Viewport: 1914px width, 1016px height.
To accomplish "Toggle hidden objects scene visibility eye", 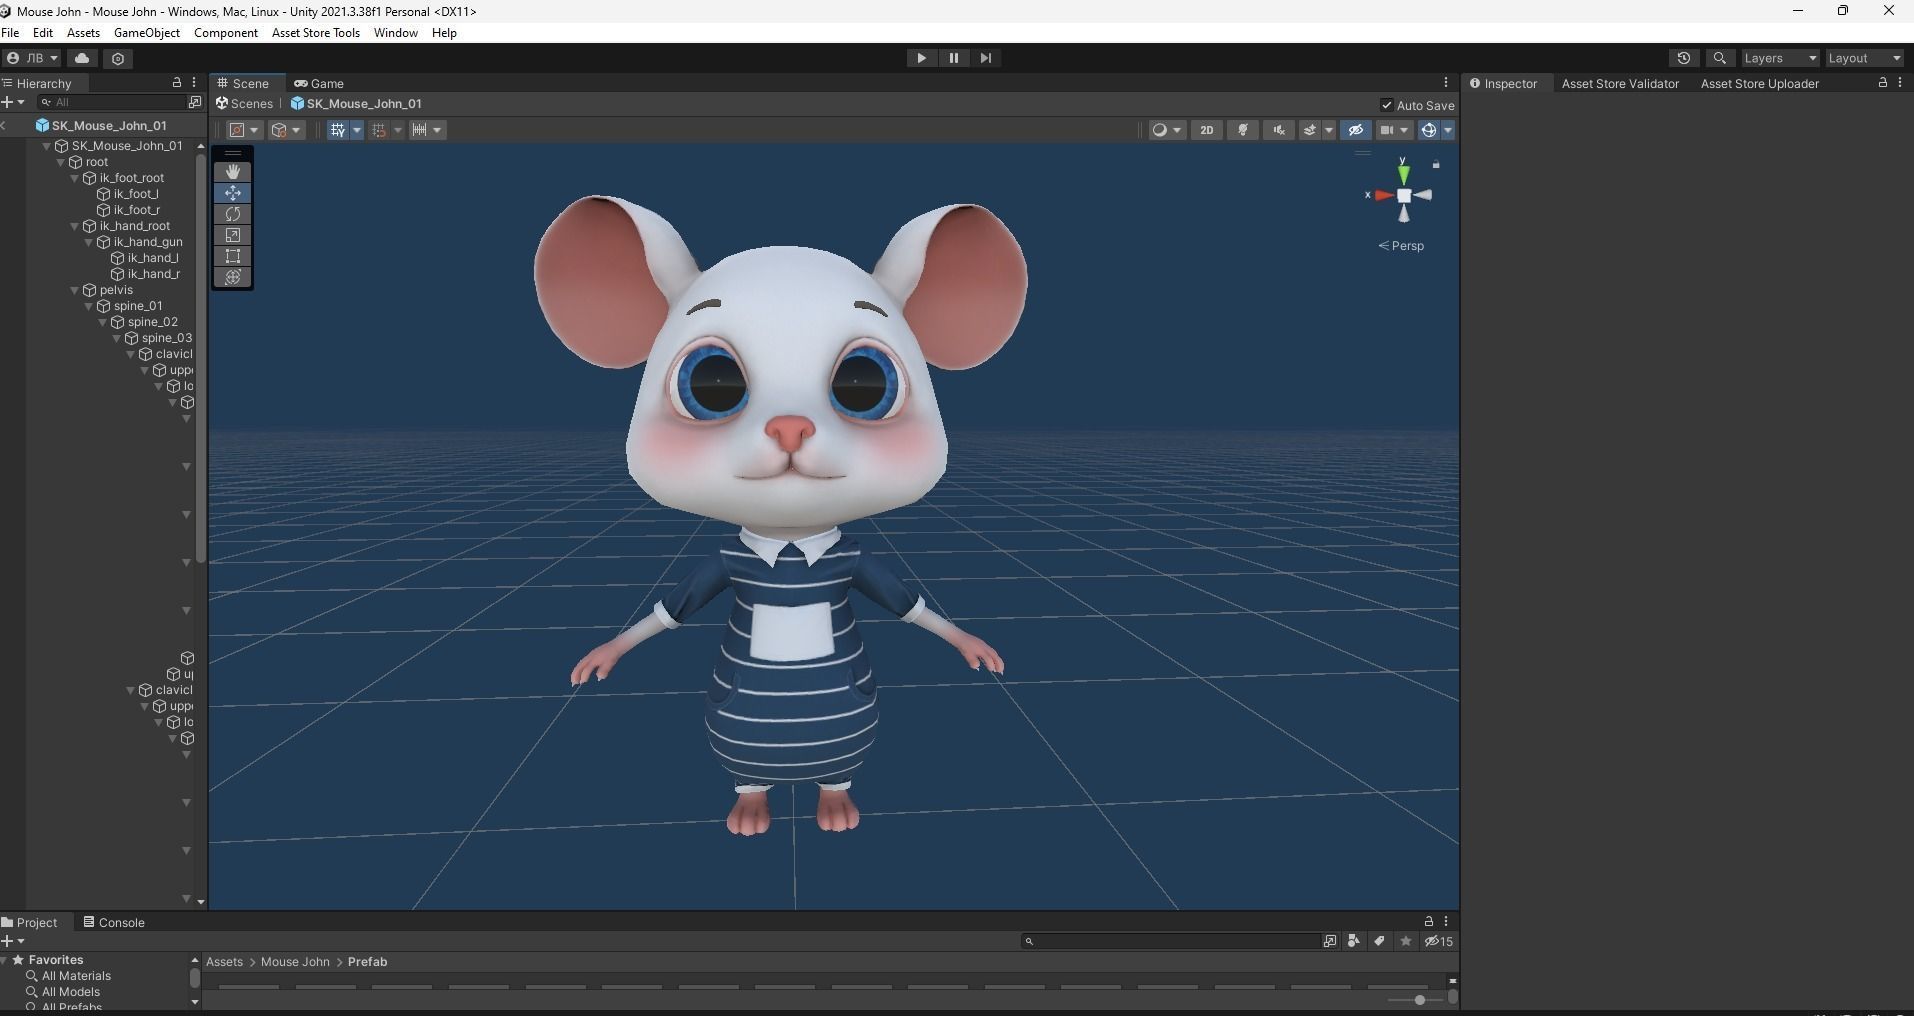I will [1356, 130].
